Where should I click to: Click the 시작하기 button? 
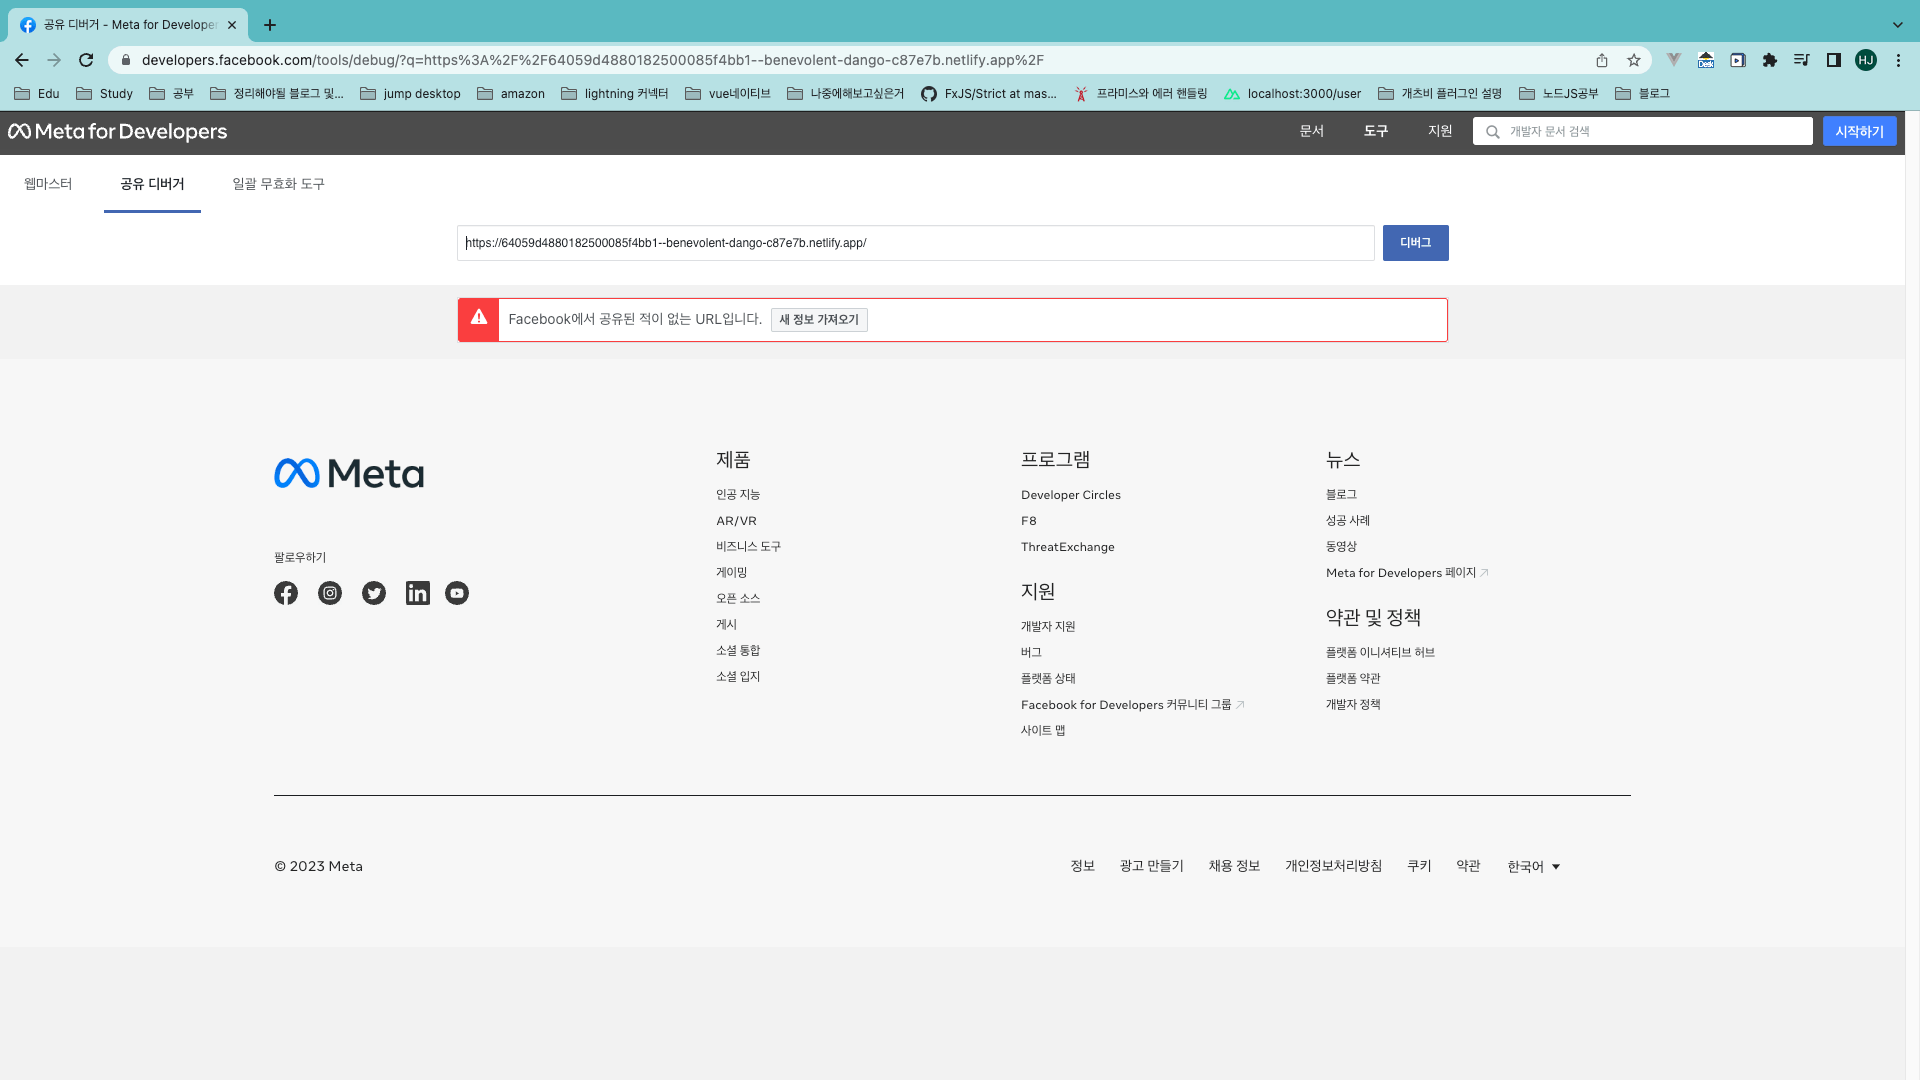pyautogui.click(x=1860, y=131)
